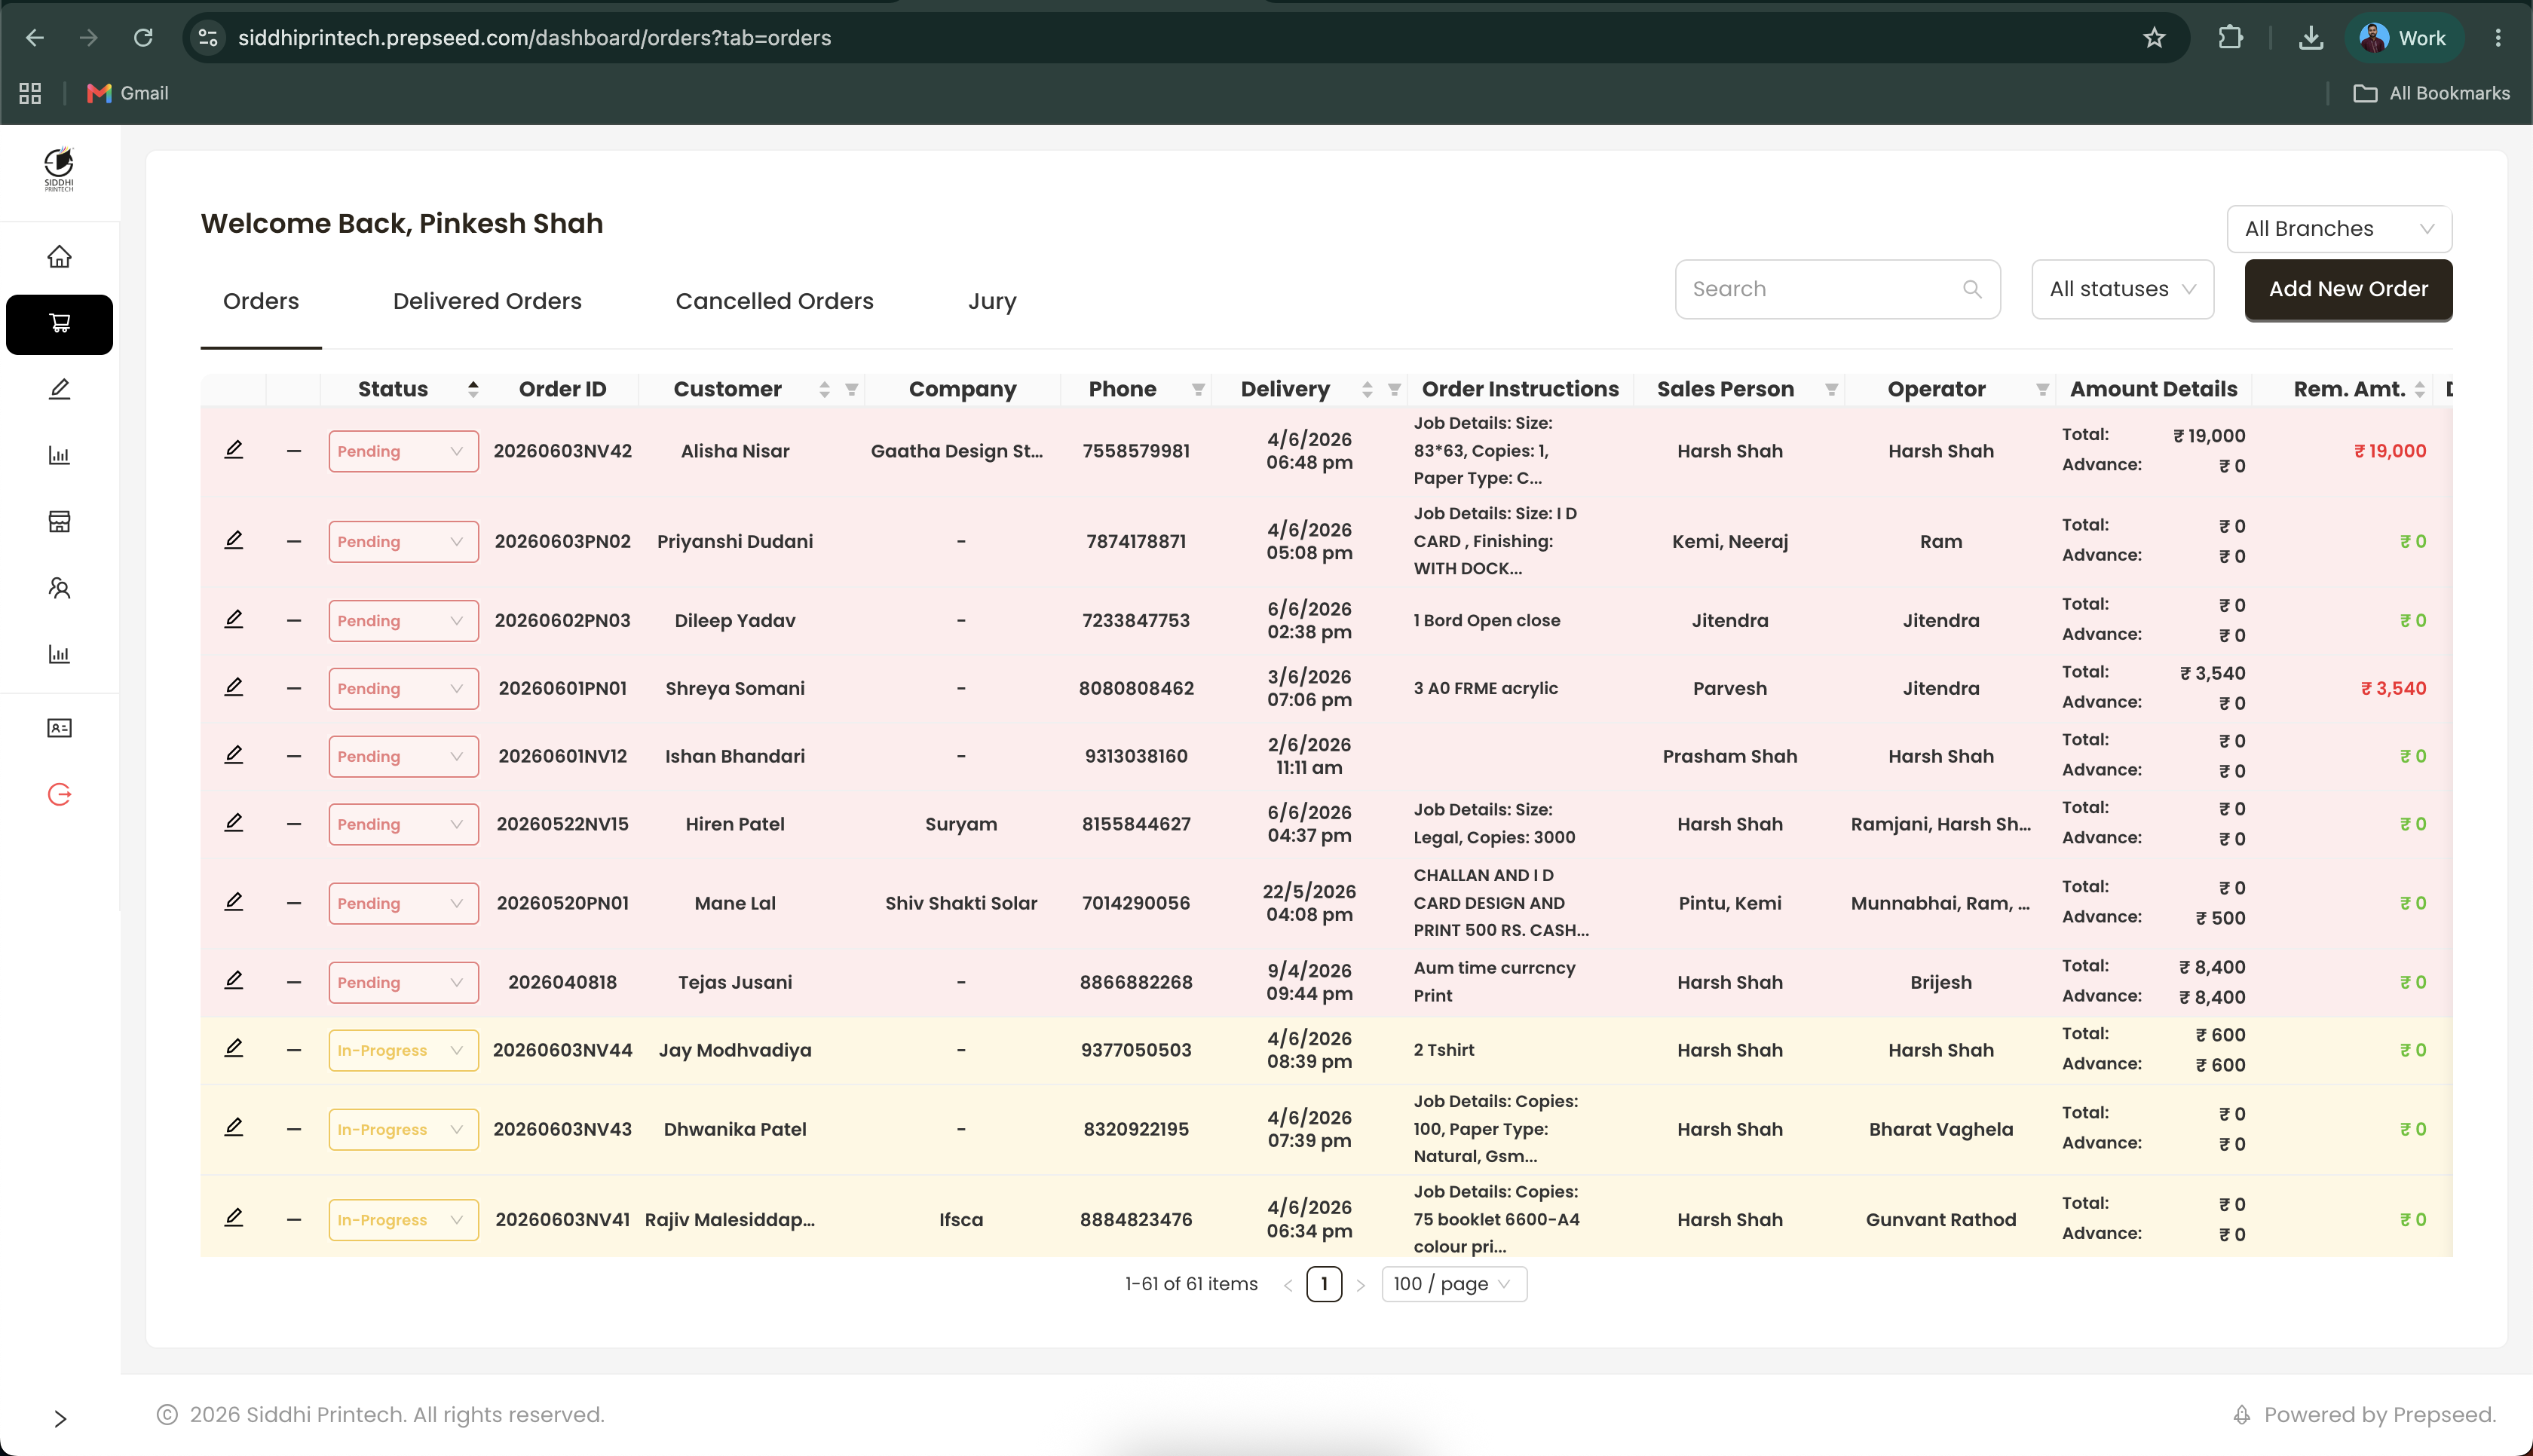Viewport: 2533px width, 1456px height.
Task: Open the store sidebar icon
Action: [59, 522]
